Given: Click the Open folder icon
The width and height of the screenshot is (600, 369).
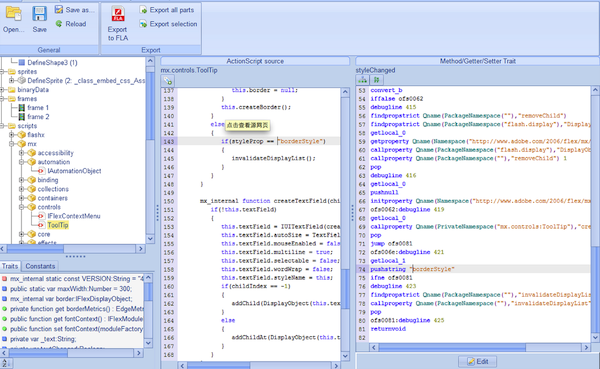Looking at the screenshot, I should (13, 14).
